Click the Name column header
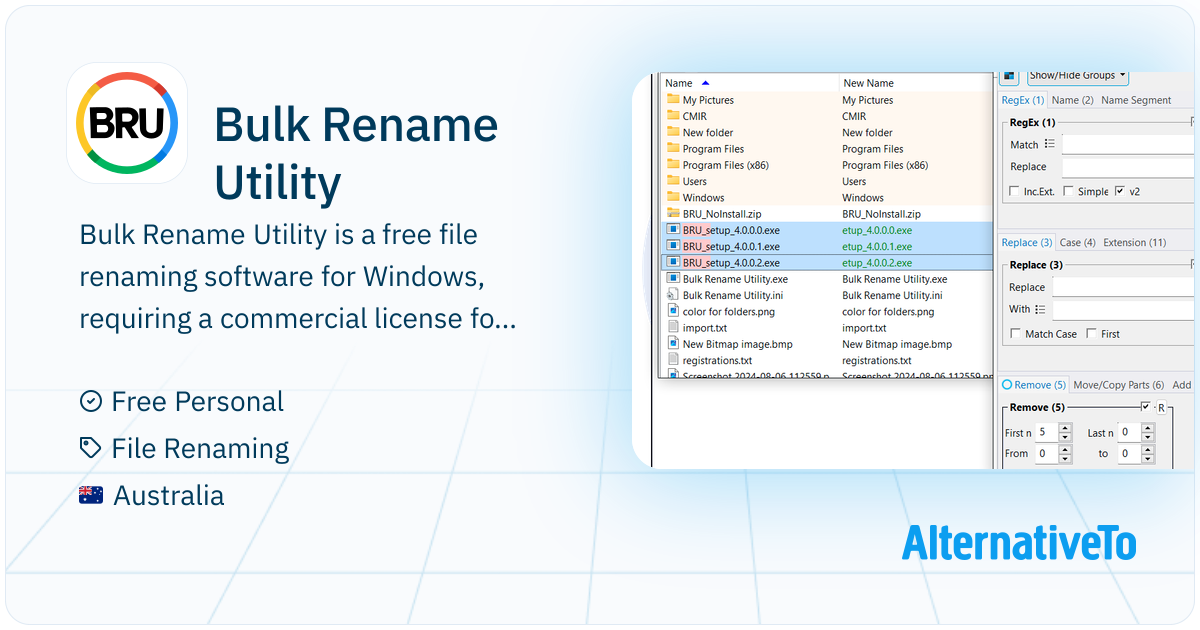1200x630 pixels. click(x=749, y=83)
